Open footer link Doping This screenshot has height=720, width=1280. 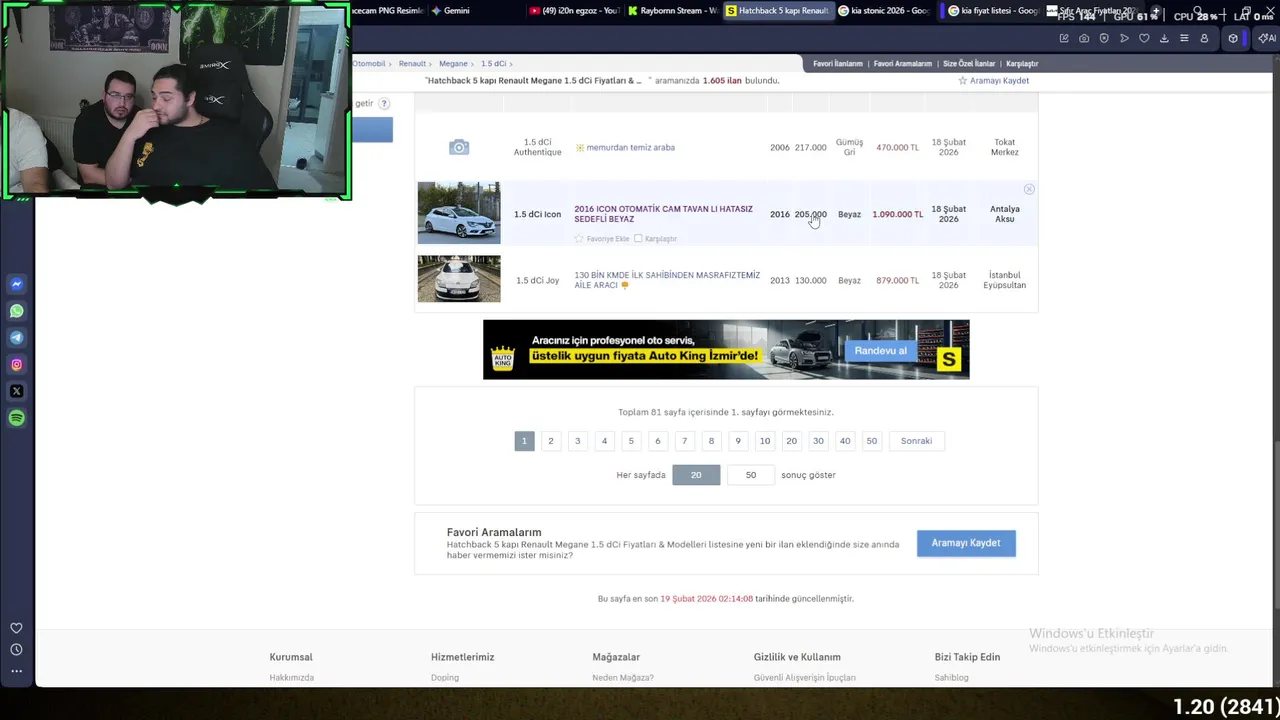[x=445, y=678]
